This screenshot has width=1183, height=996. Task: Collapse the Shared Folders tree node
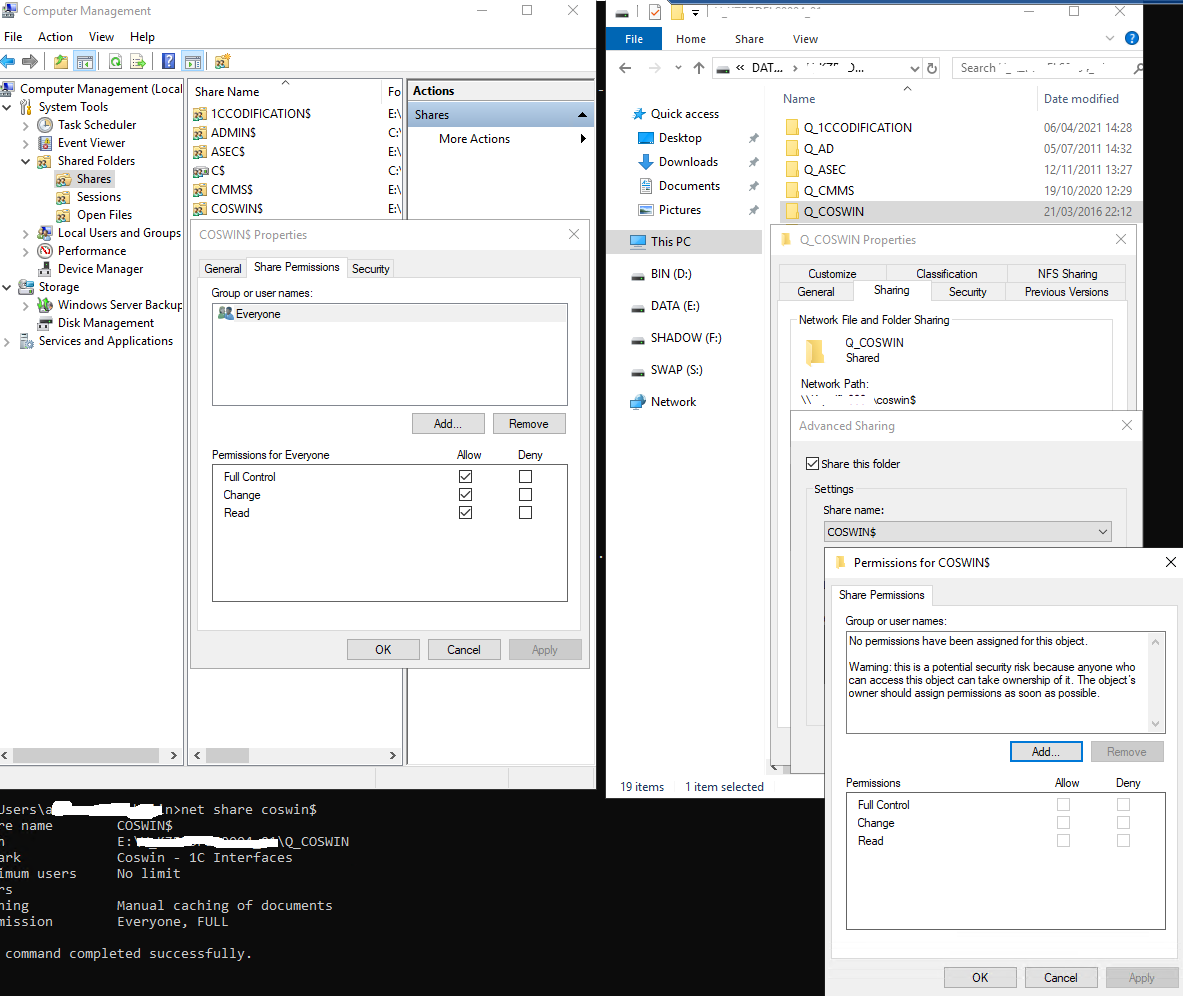[26, 161]
